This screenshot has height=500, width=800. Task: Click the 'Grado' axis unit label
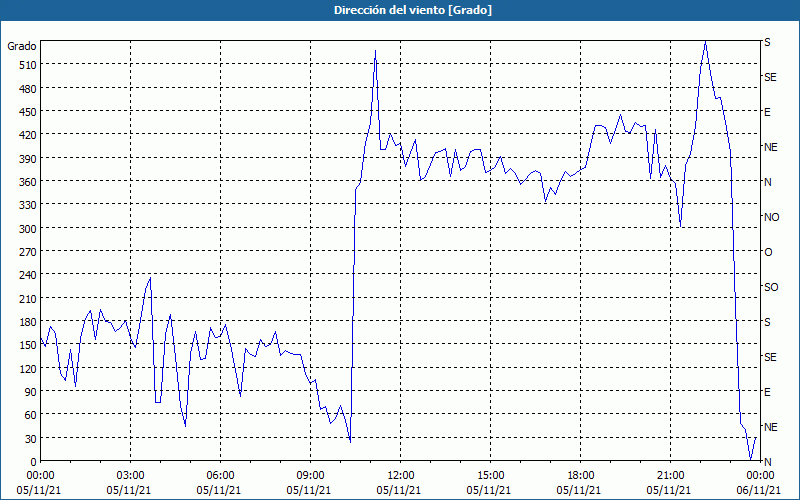click(x=22, y=46)
